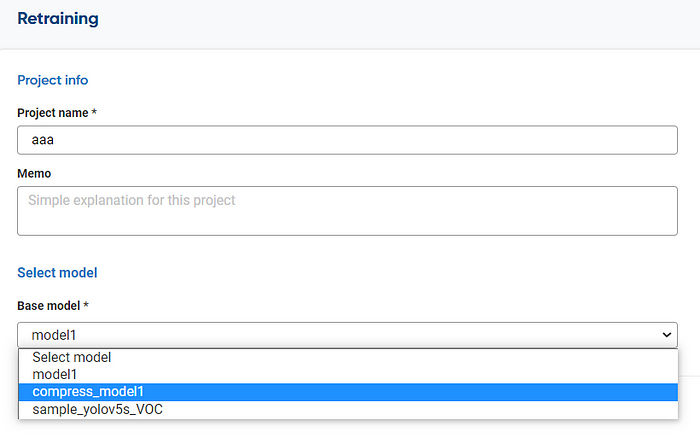
Task: Click the "Project info" section heading
Action: [x=53, y=80]
